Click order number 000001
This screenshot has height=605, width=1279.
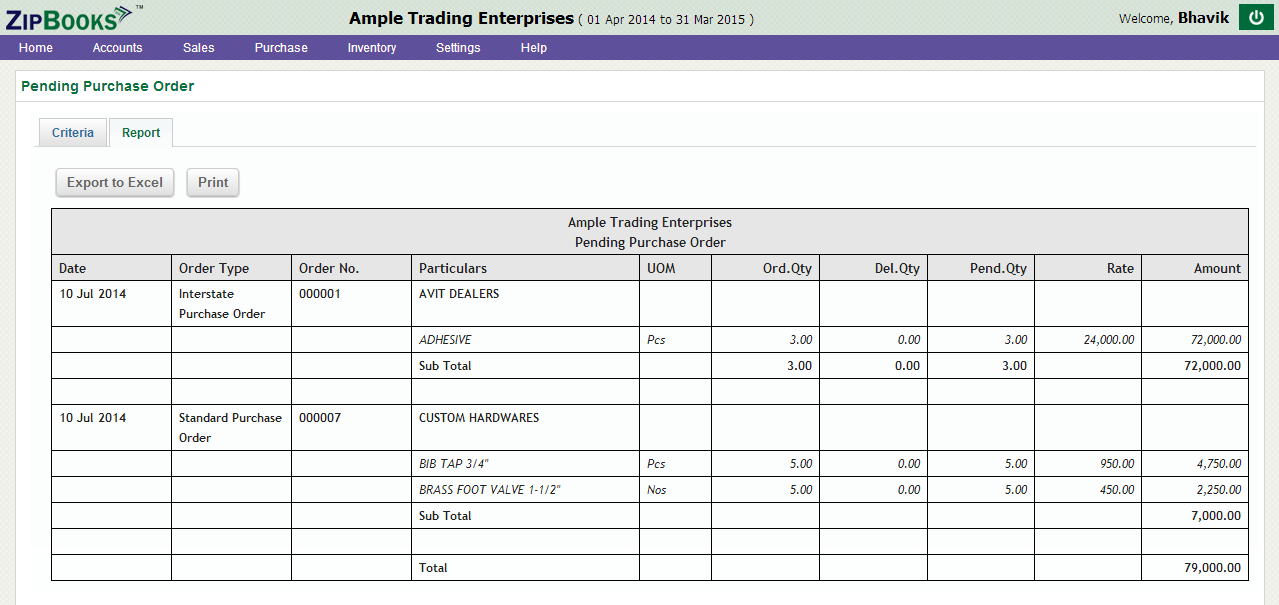click(x=320, y=294)
